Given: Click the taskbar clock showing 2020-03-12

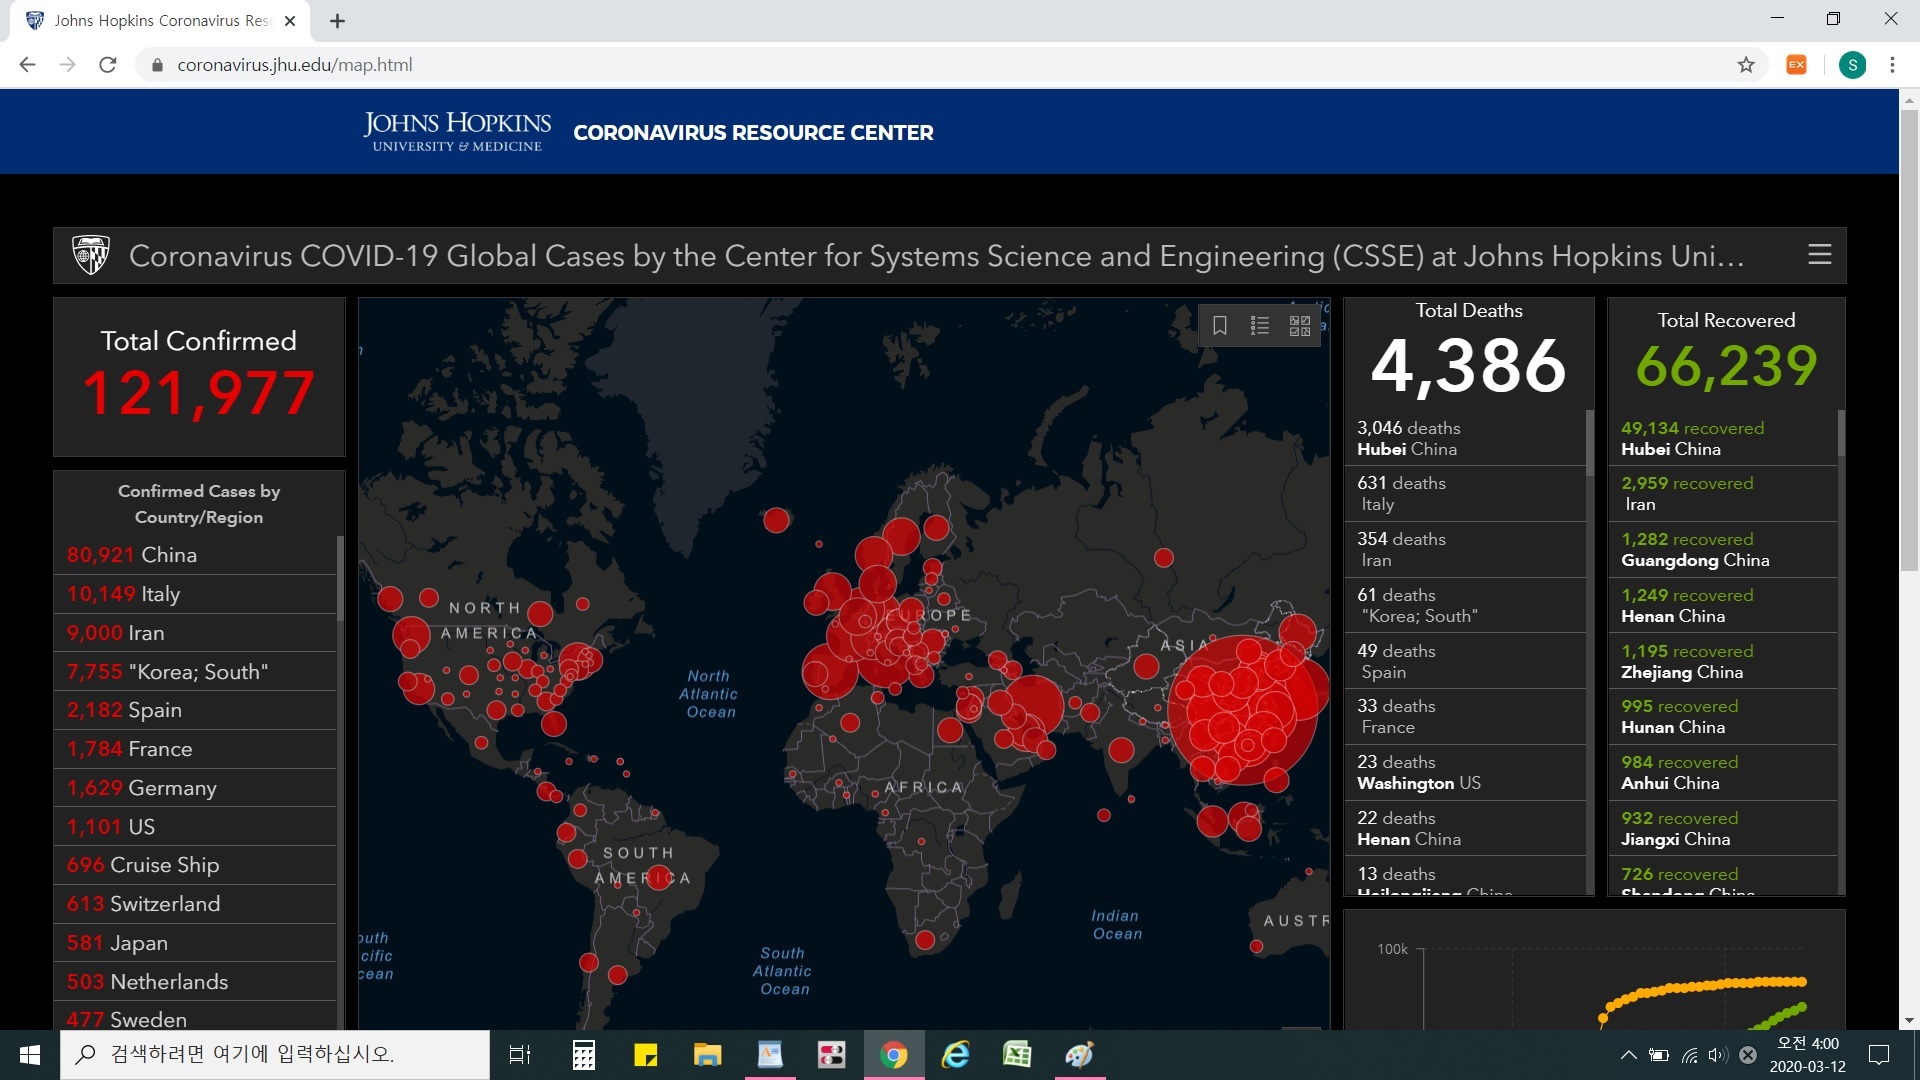Looking at the screenshot, I should coord(1808,1055).
